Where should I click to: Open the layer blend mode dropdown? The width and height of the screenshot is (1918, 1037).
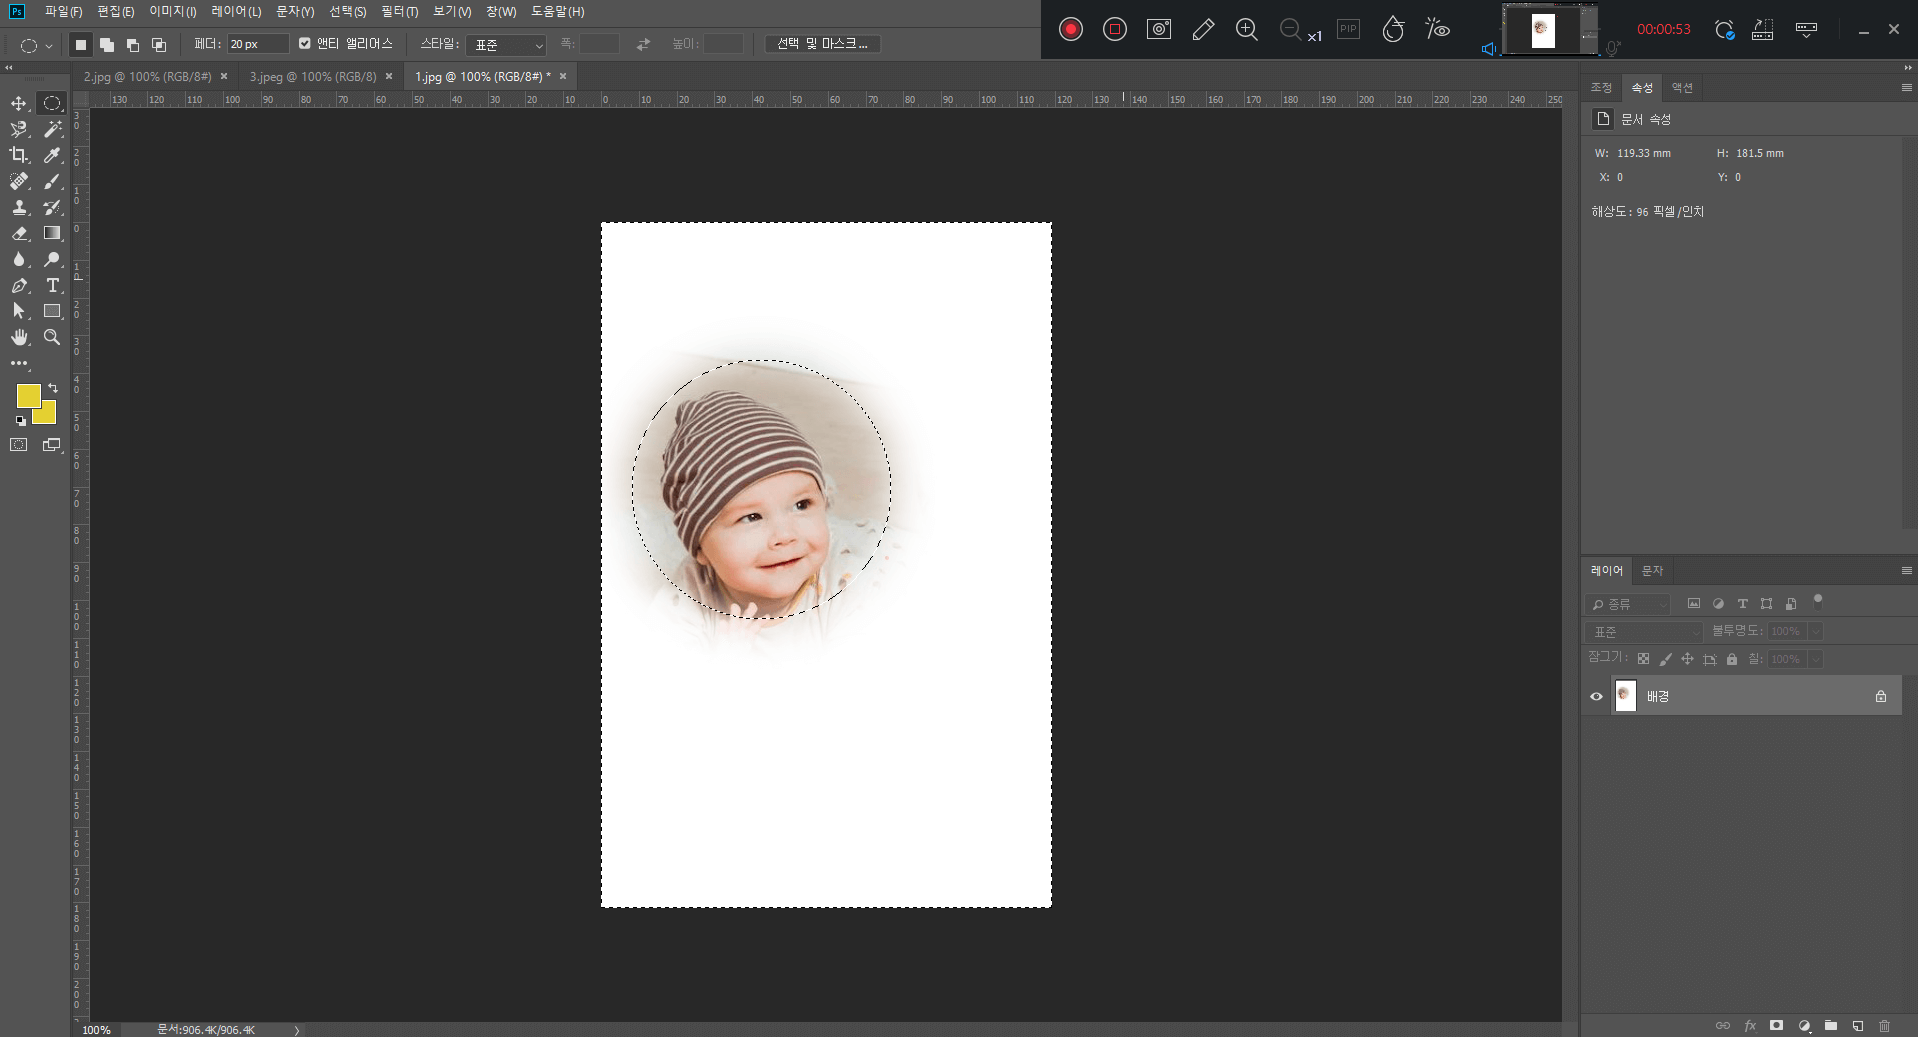(1643, 632)
